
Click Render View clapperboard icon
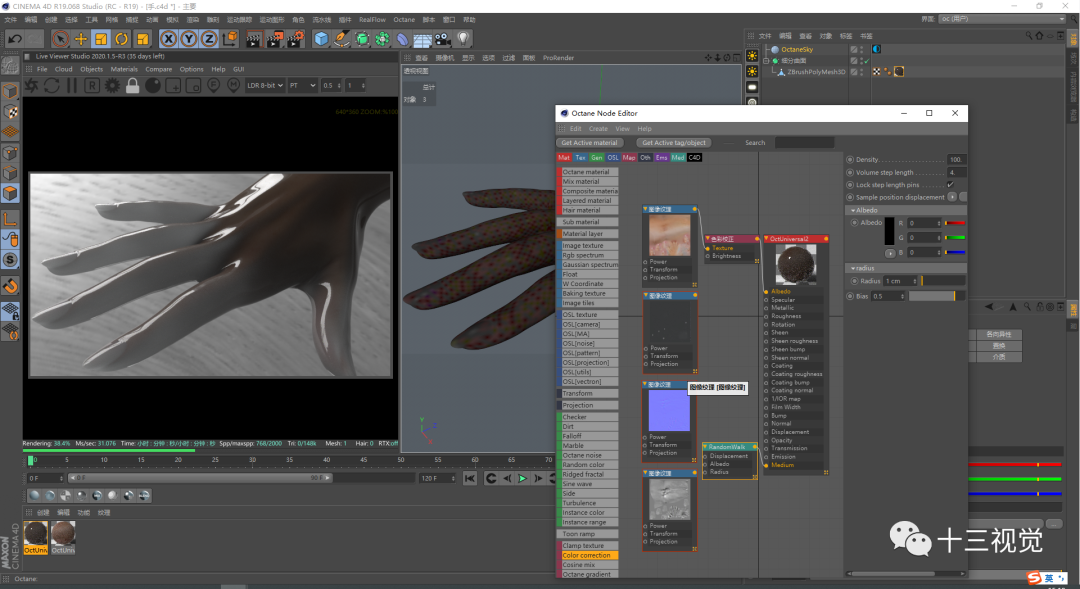pos(254,39)
